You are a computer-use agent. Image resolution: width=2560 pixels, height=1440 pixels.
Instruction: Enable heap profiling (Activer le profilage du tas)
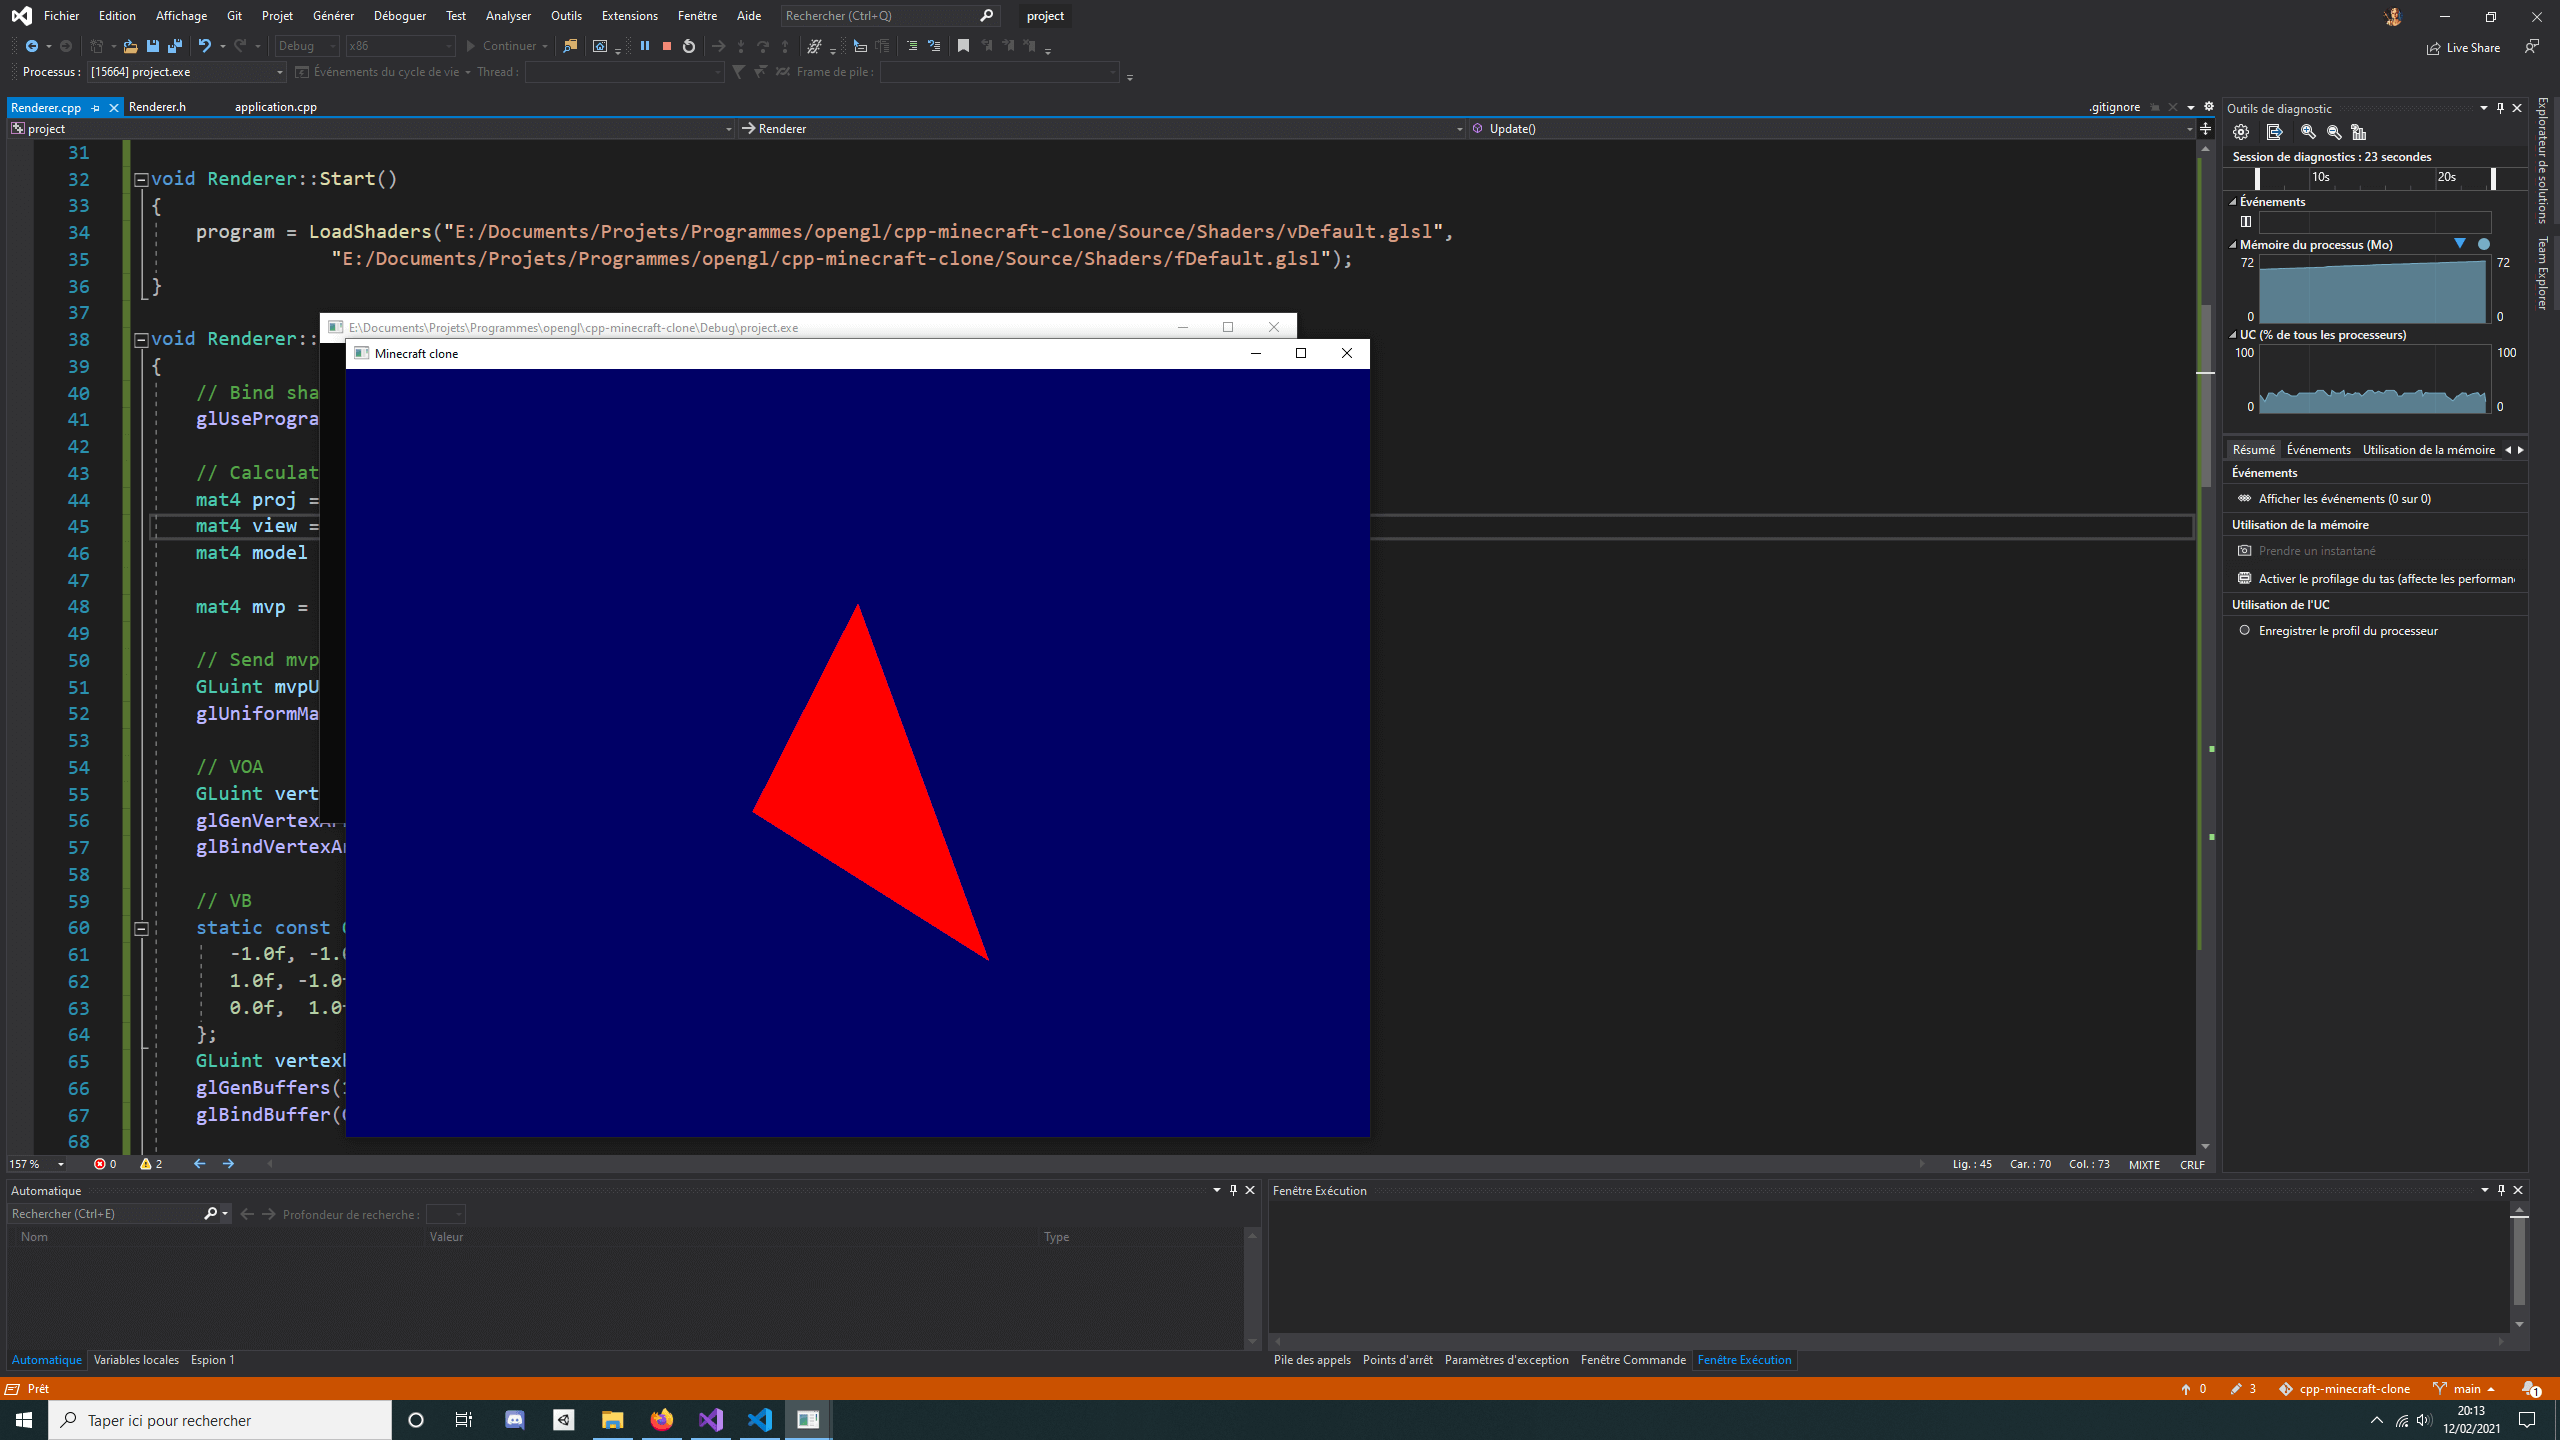(2385, 578)
